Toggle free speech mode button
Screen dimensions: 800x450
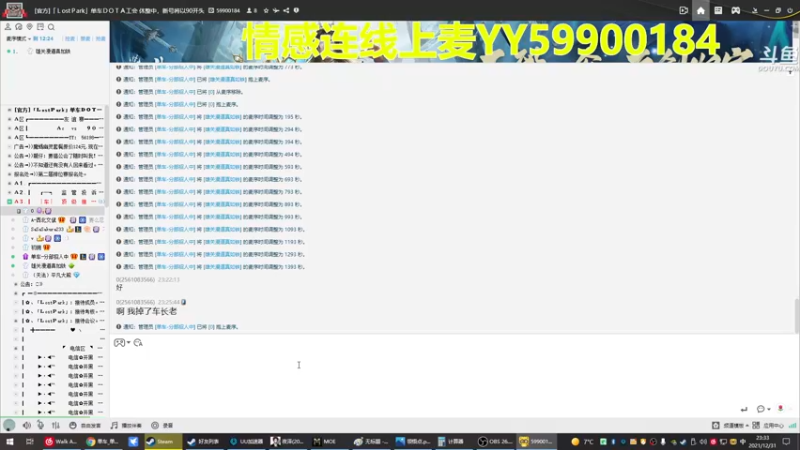pos(85,425)
